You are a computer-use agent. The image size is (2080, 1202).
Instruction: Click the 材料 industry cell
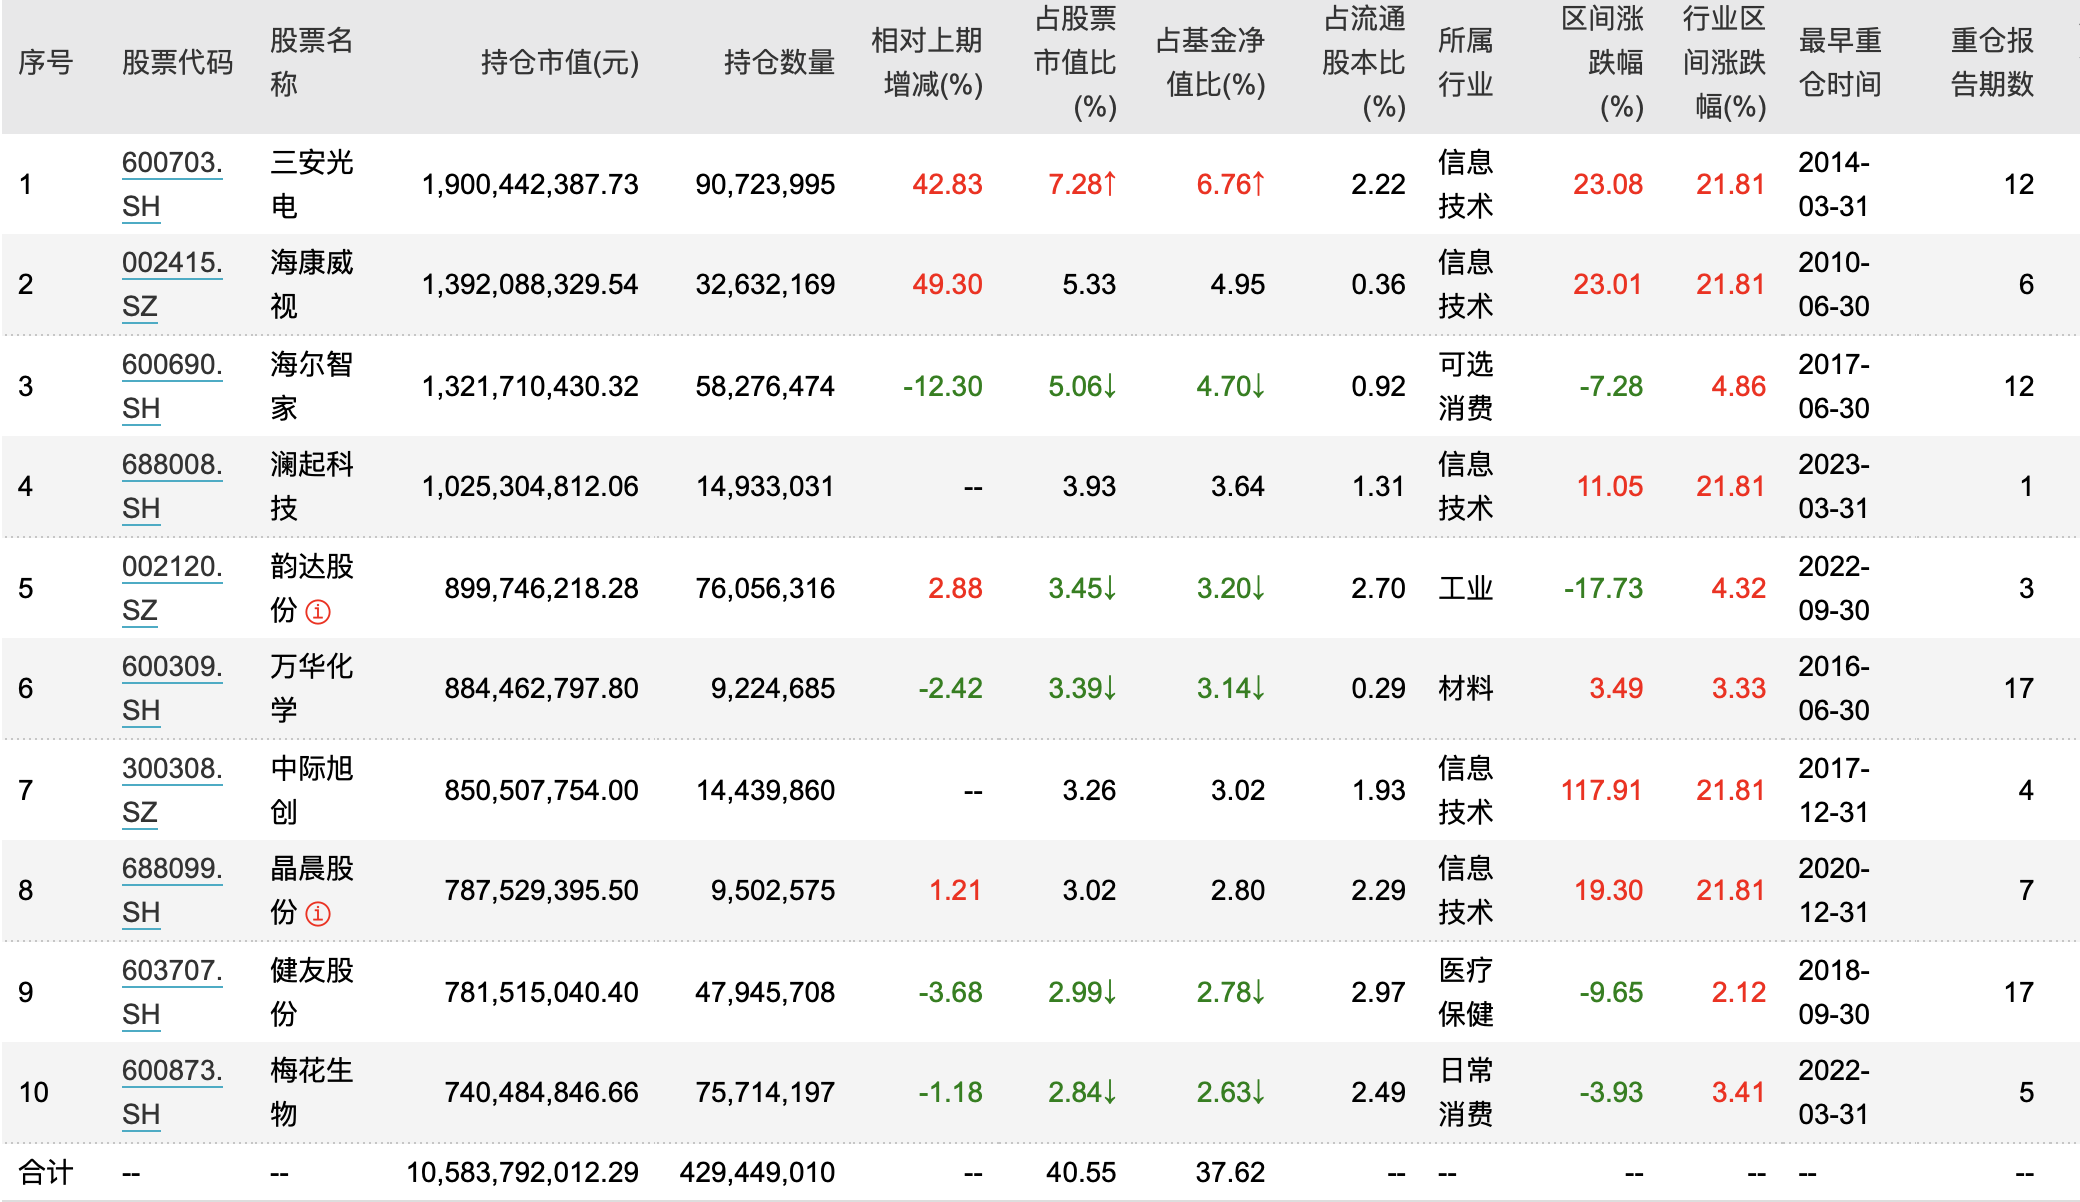1466,688
